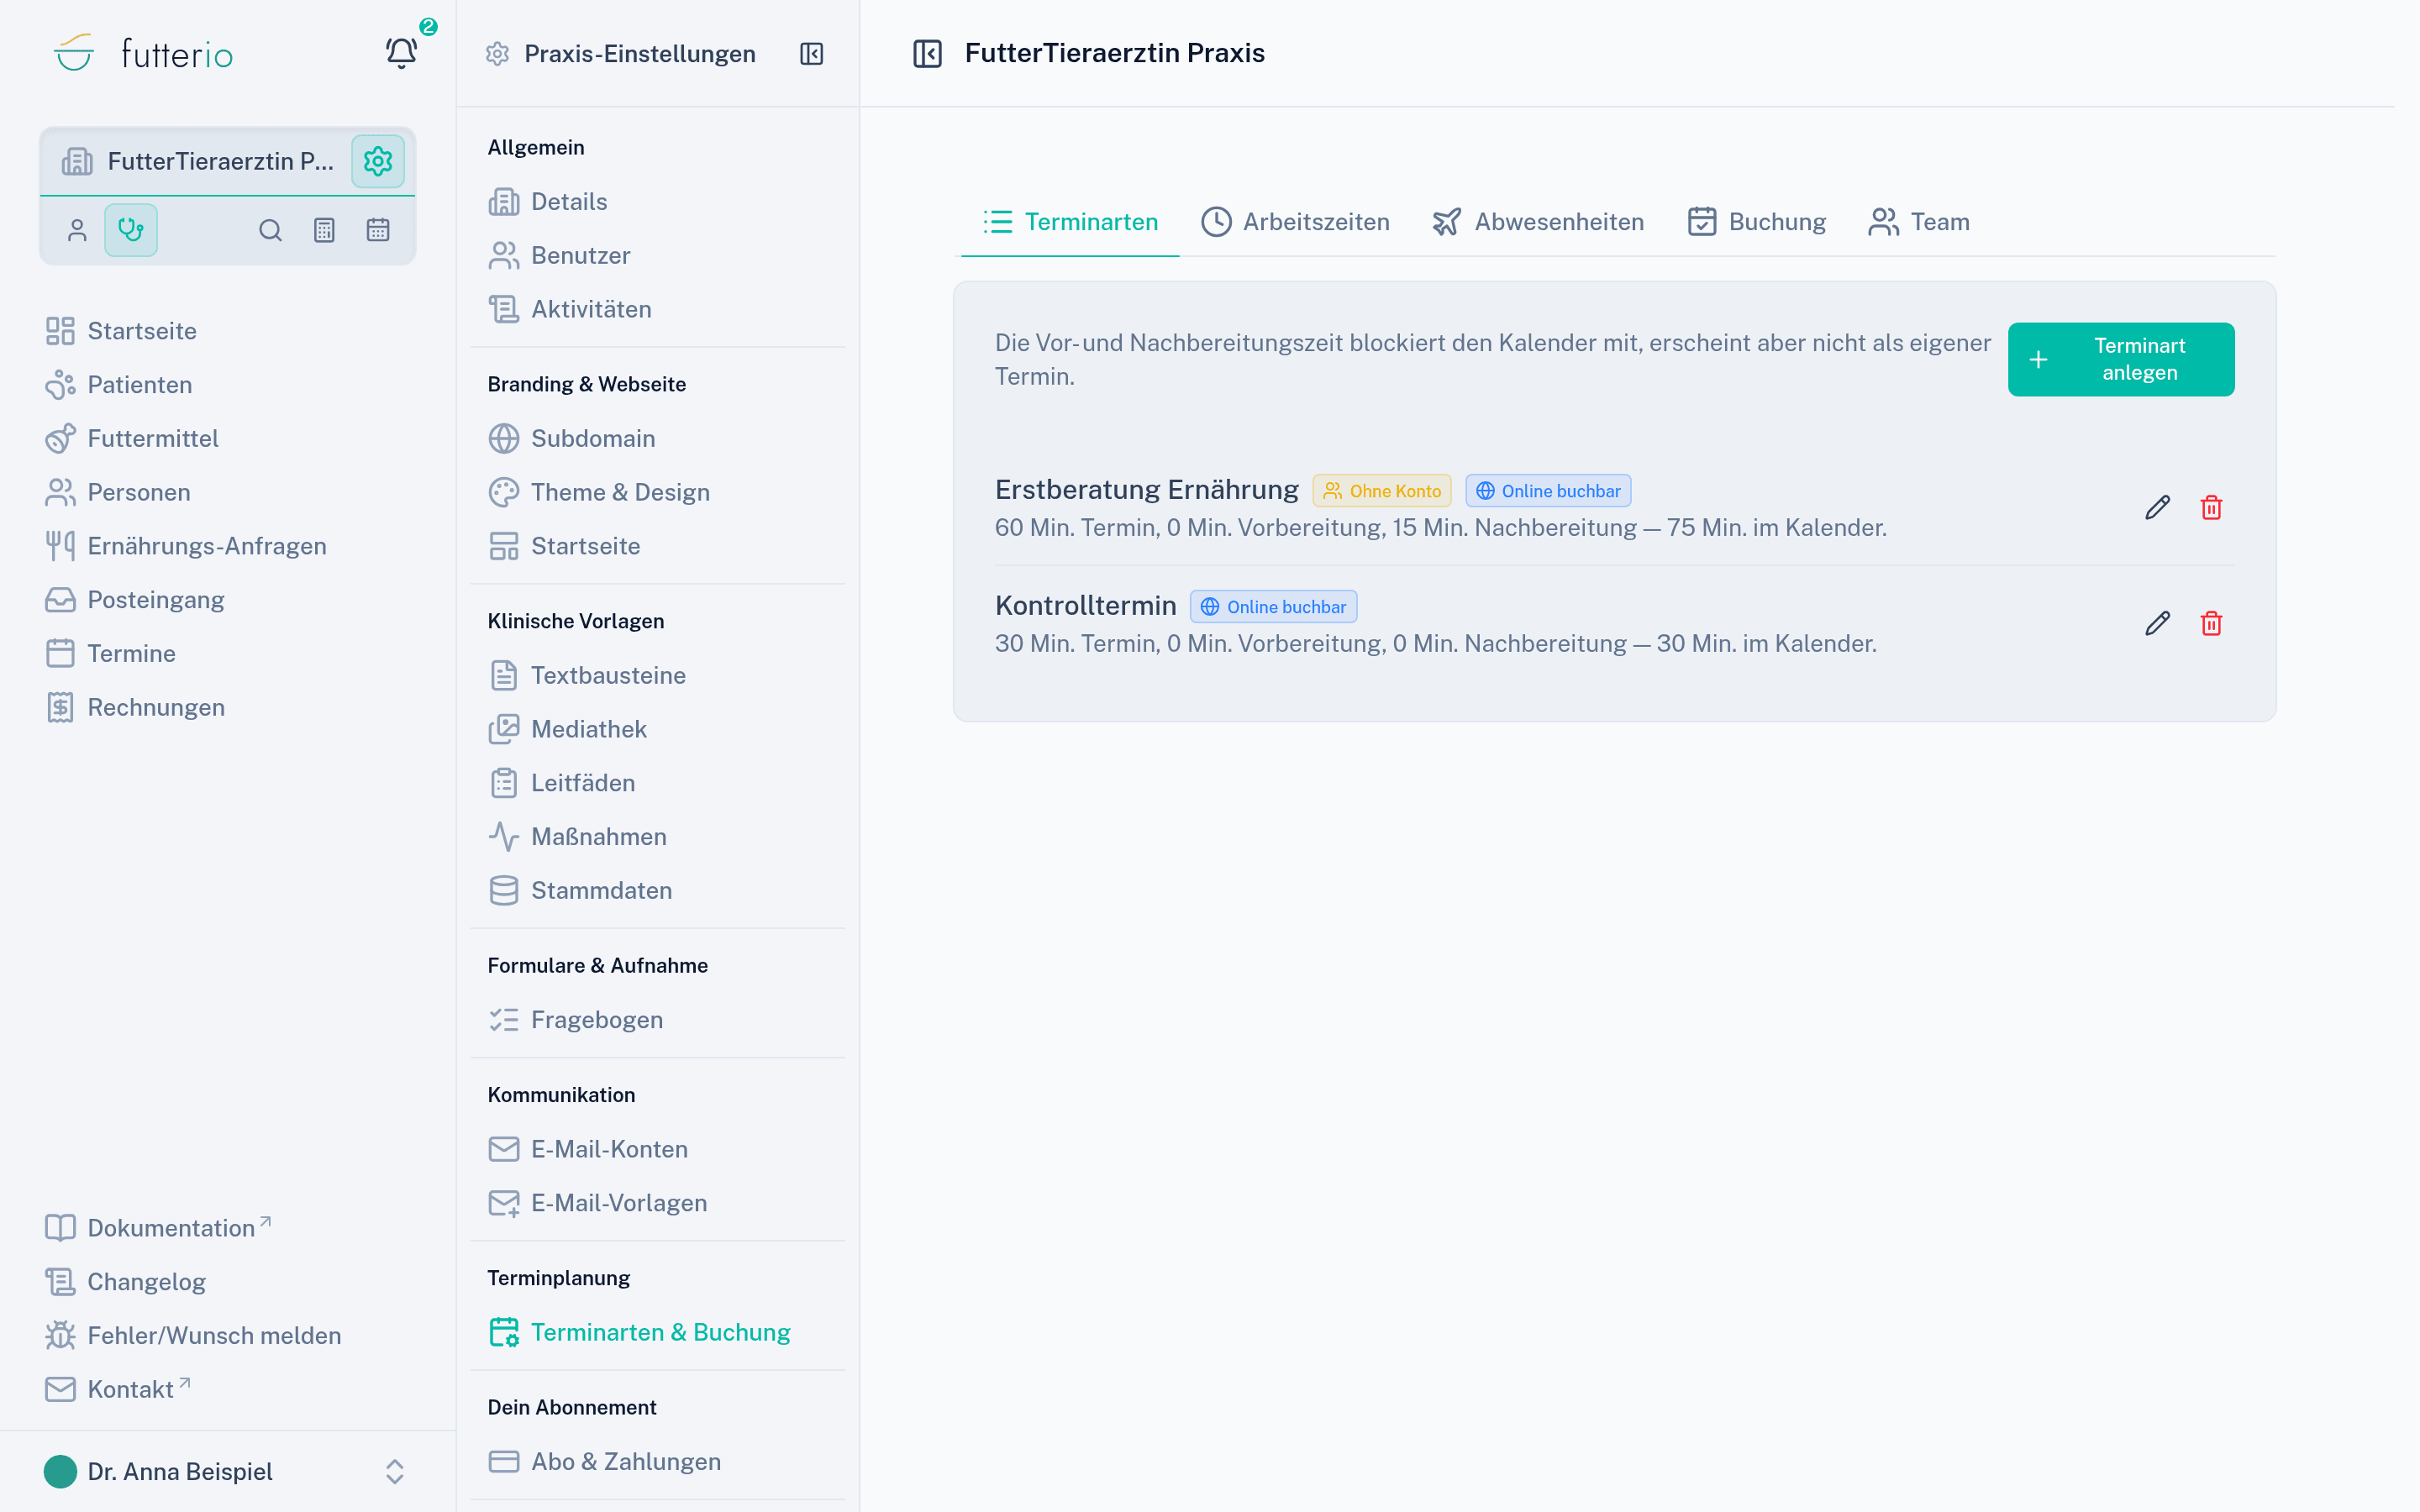Open practice settings gear icon
This screenshot has height=1512, width=2420.
click(x=378, y=161)
